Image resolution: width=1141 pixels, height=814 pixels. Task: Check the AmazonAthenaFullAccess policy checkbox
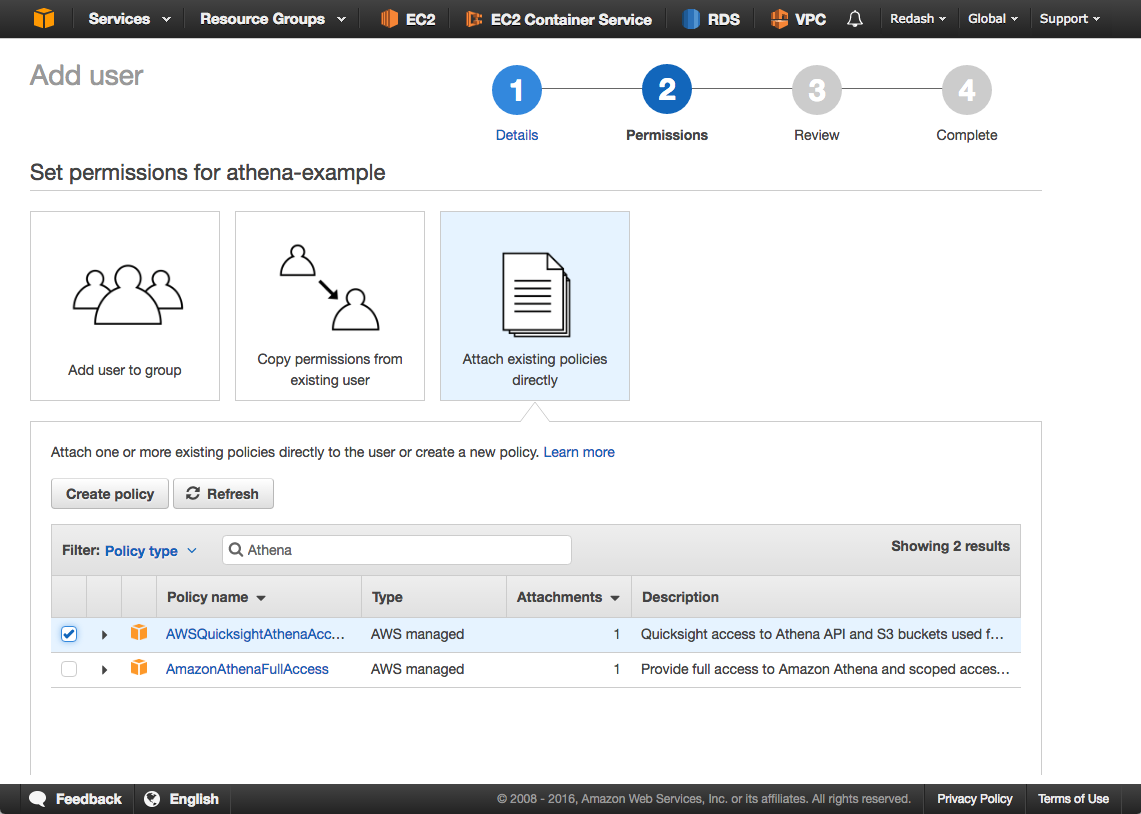[x=69, y=669]
